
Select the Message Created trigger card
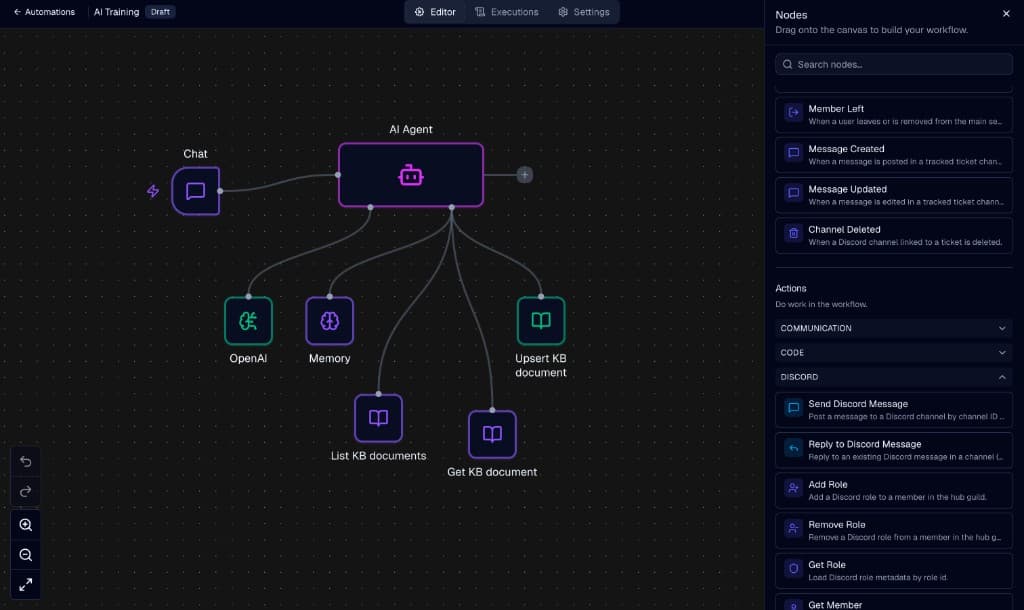tap(893, 155)
